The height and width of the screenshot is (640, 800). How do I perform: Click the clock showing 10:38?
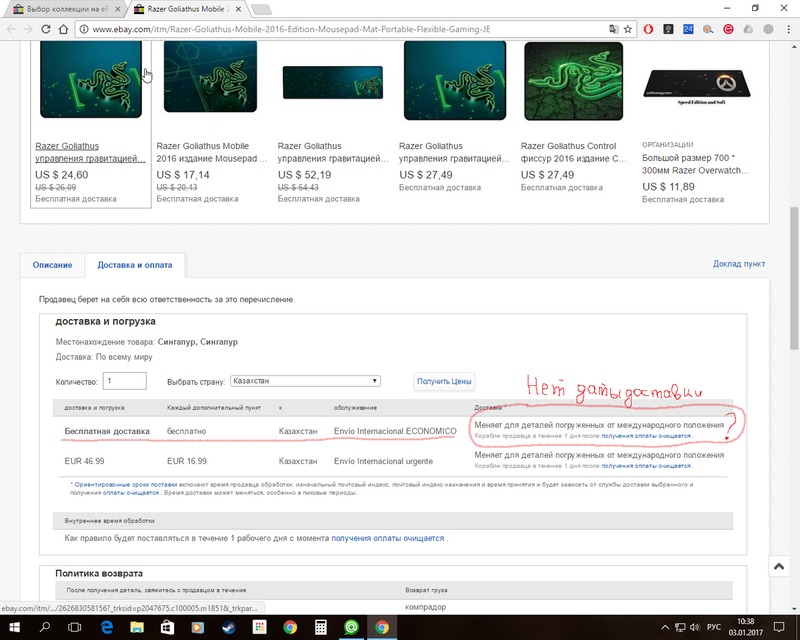745,622
